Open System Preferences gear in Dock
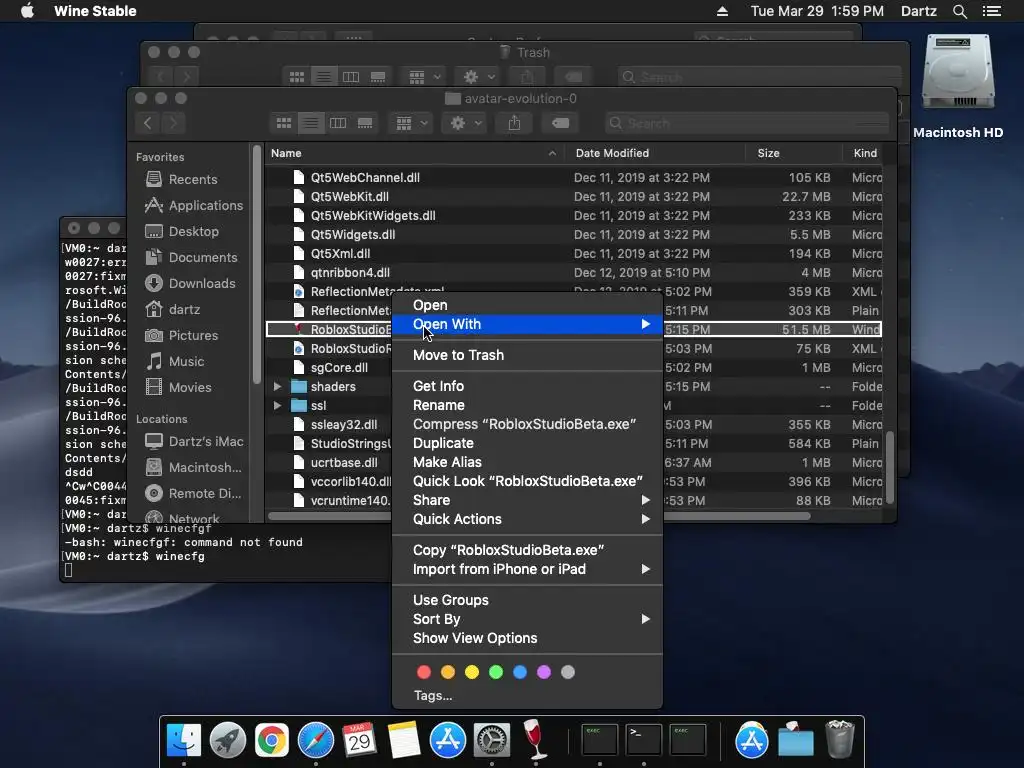Viewport: 1024px width, 768px height. (x=491, y=739)
